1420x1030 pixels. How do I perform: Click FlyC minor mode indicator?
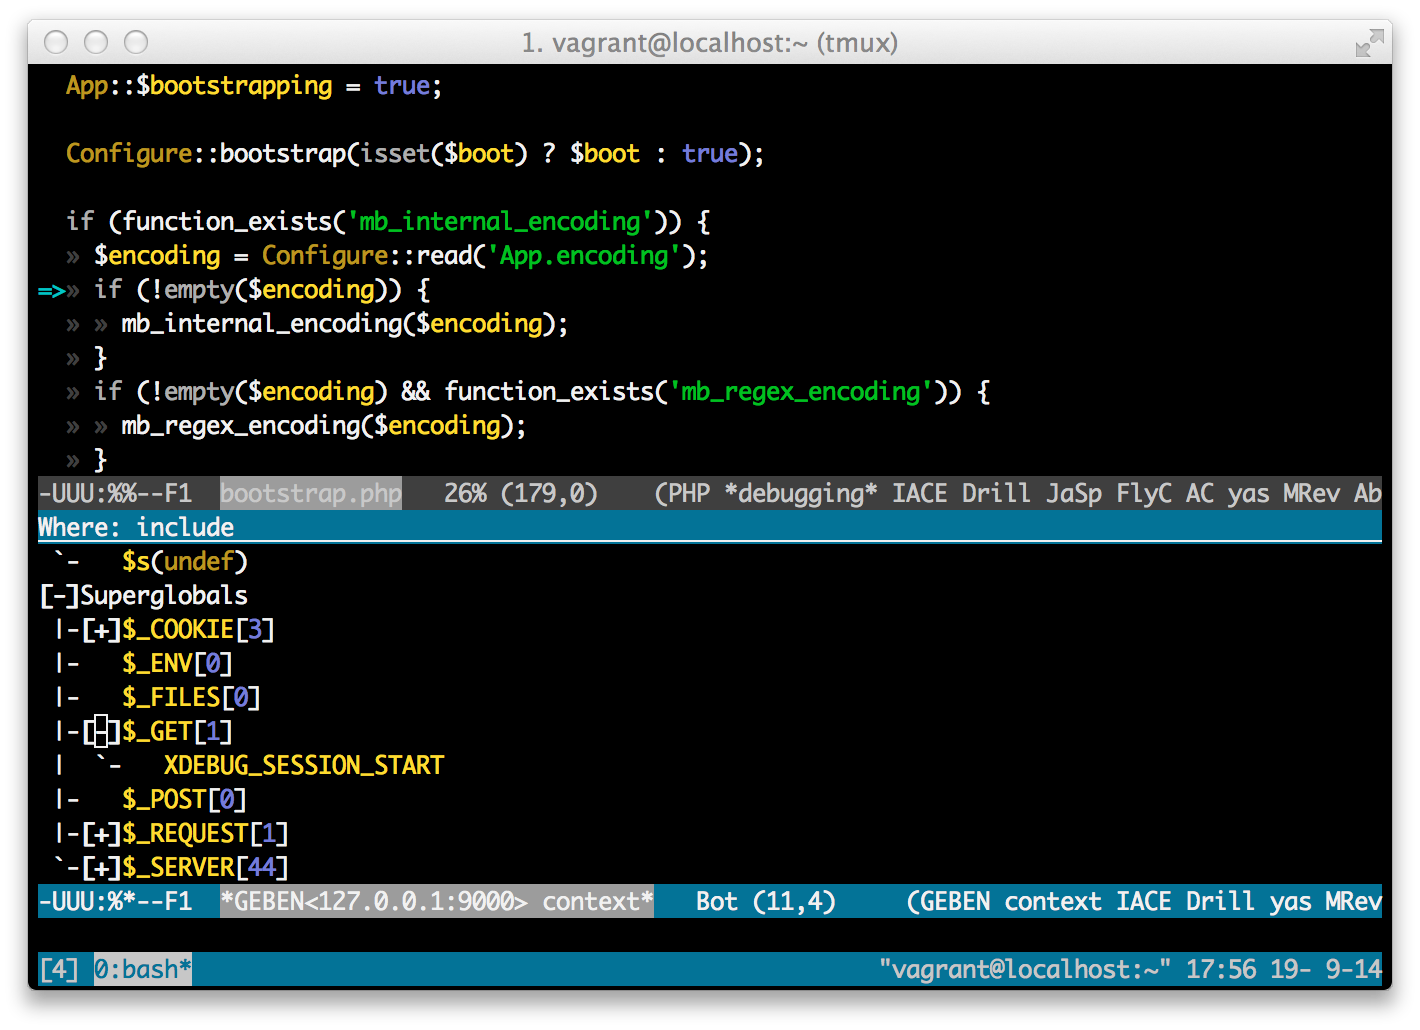1144,493
